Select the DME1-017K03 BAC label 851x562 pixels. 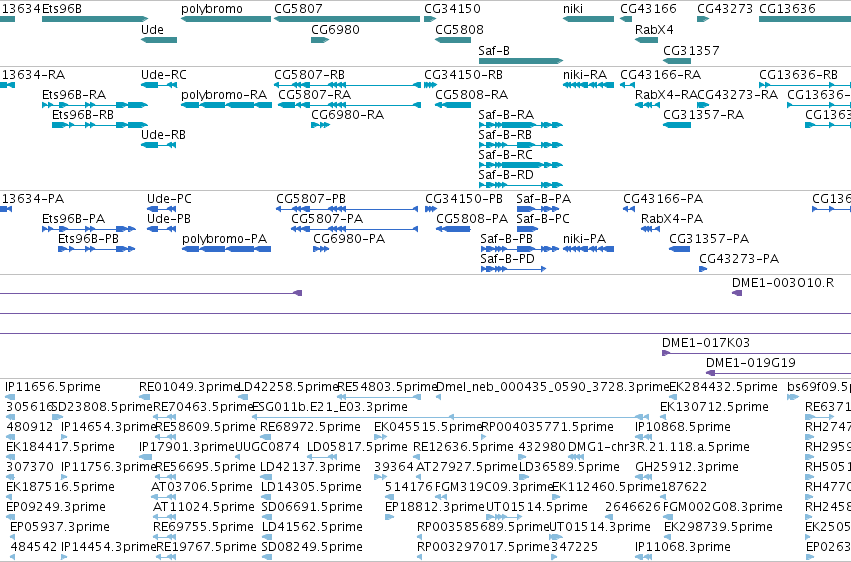tap(706, 343)
